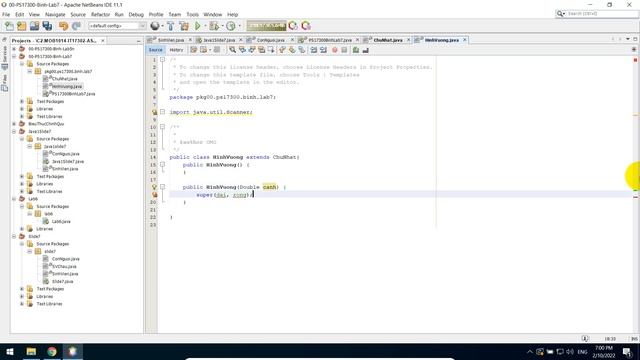Click the Save All toolbar icon
The height and width of the screenshot is (360, 640).
(47, 26)
